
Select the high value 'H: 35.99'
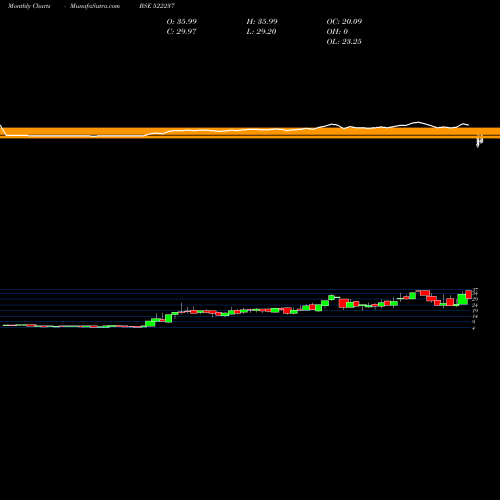(262, 21)
